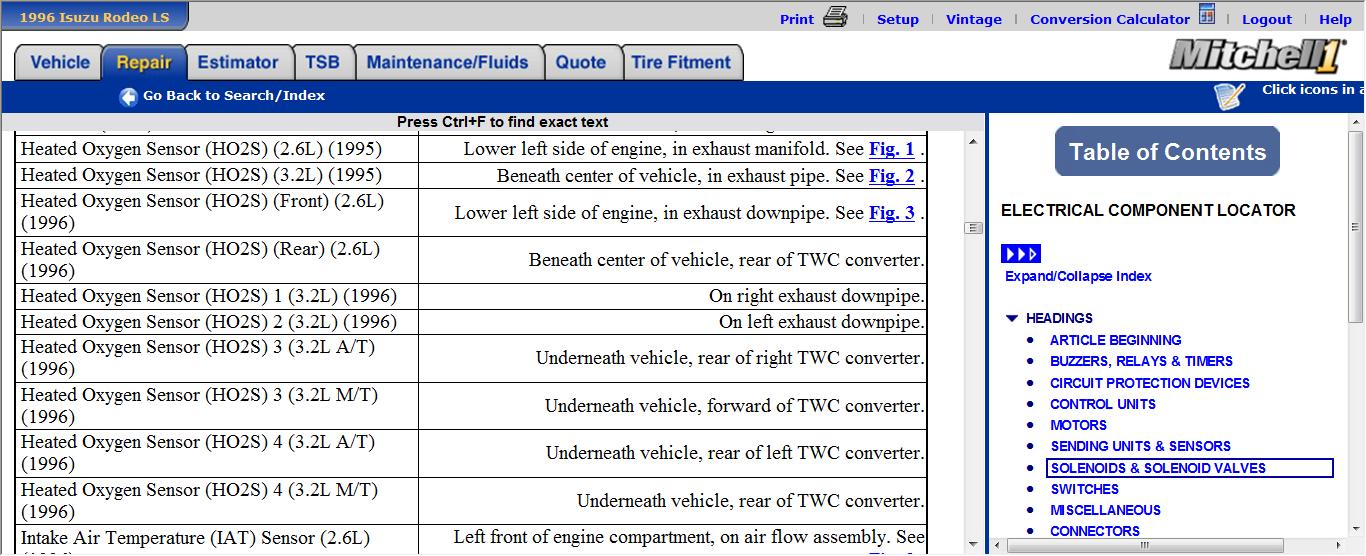This screenshot has width=1366, height=556.
Task: Click the article scrollbar down arrow
Action: click(x=973, y=544)
